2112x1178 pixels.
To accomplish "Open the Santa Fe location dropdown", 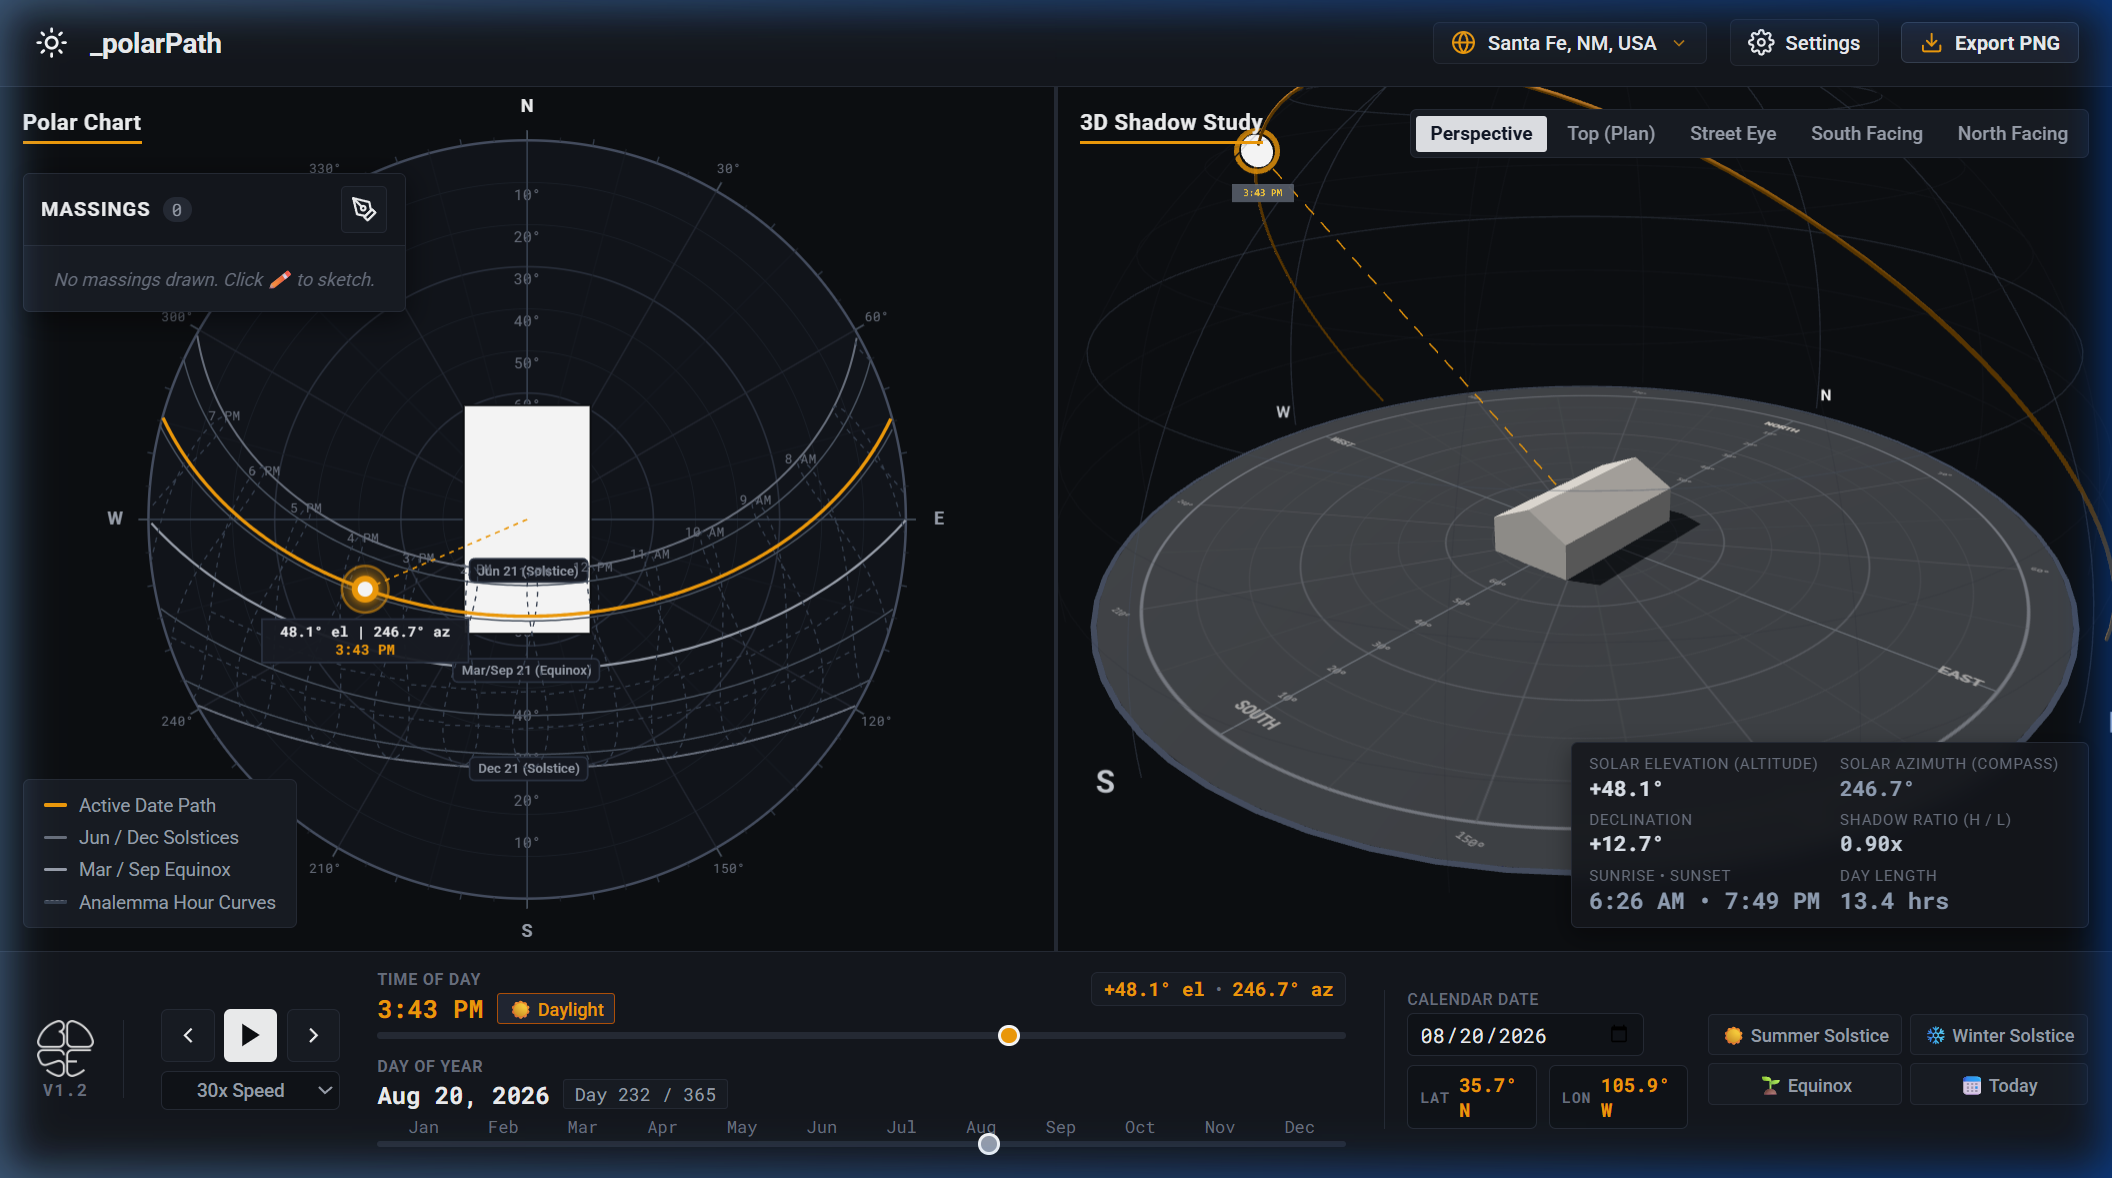I will (1569, 43).
